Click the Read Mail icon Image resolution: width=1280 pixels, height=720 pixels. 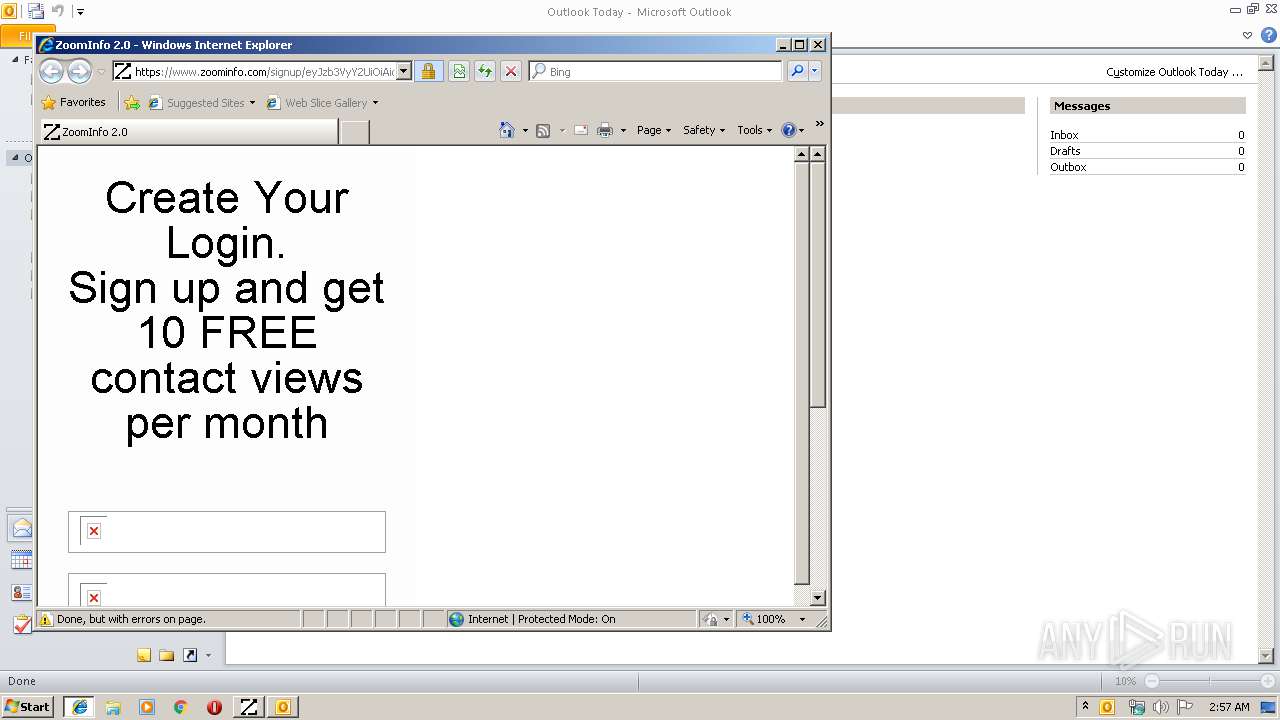click(x=581, y=130)
